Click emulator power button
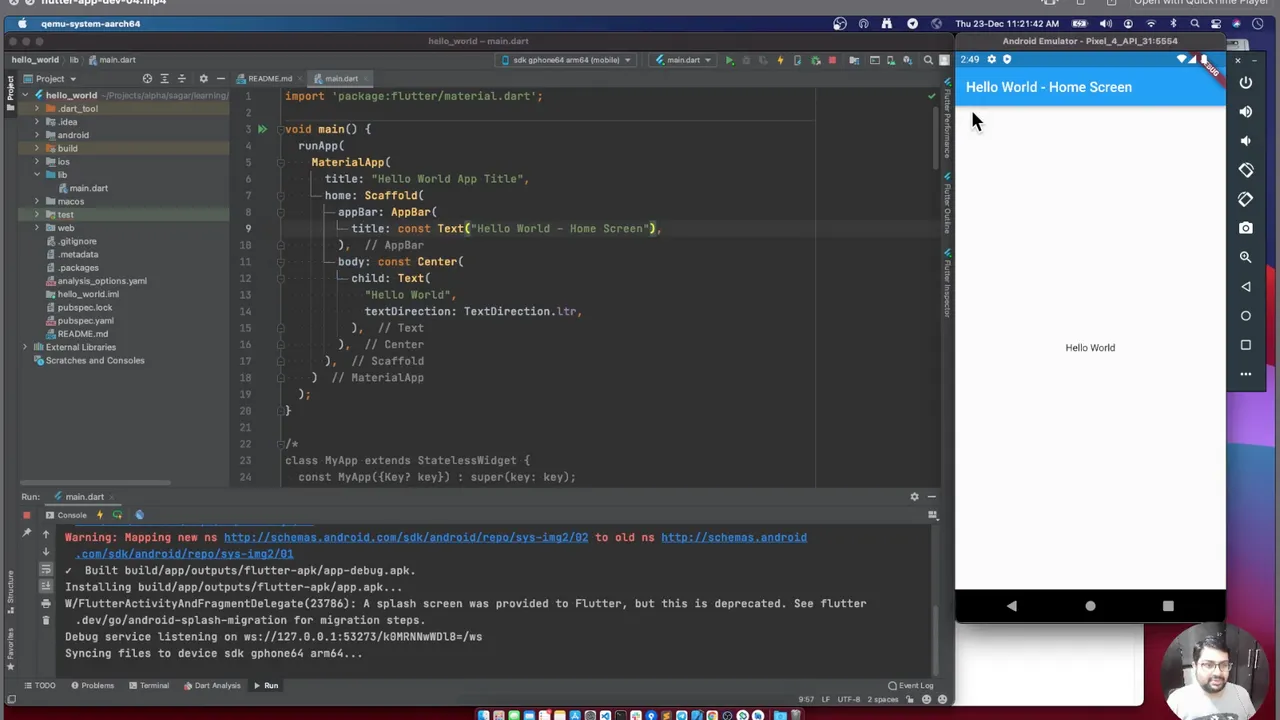Screen dimensions: 1280x720 tap(1246, 83)
